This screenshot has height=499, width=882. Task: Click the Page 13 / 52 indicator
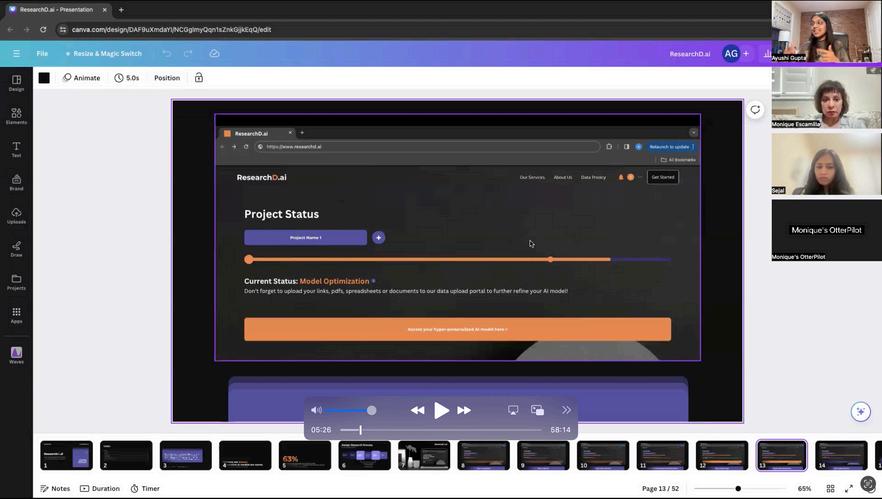(660, 488)
